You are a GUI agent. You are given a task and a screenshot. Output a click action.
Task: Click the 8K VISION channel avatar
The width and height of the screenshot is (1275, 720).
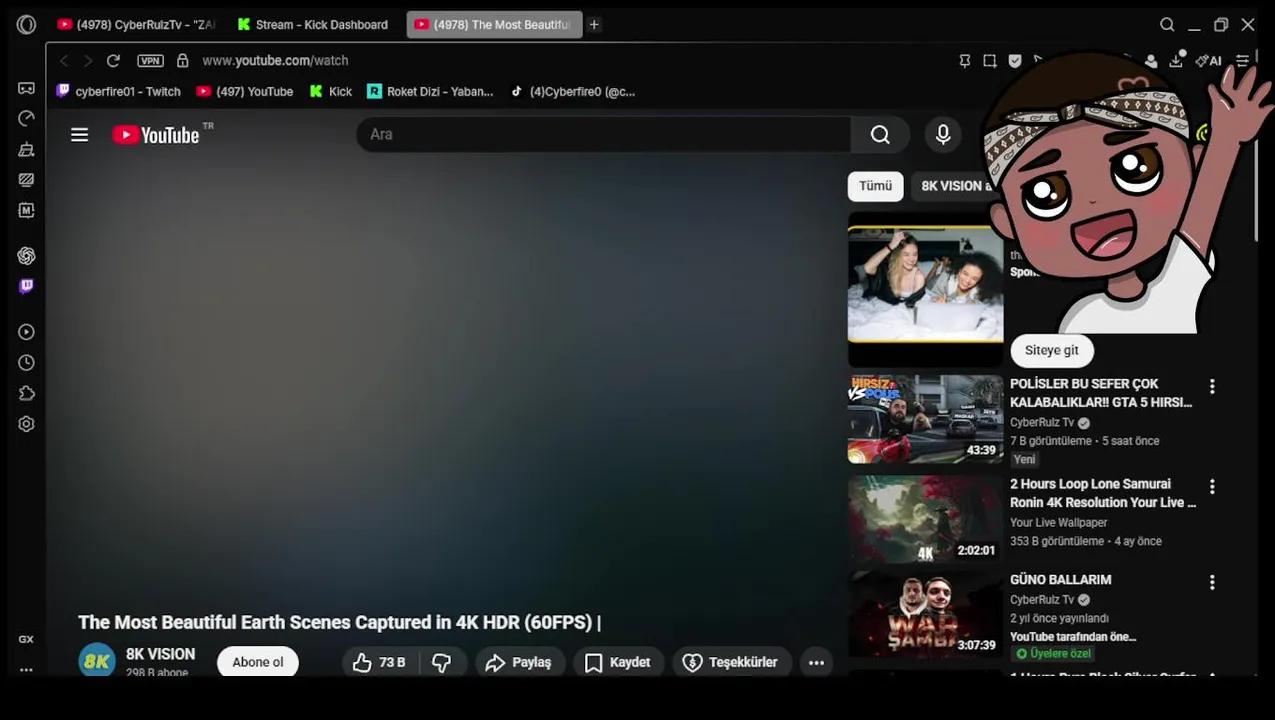tap(97, 660)
